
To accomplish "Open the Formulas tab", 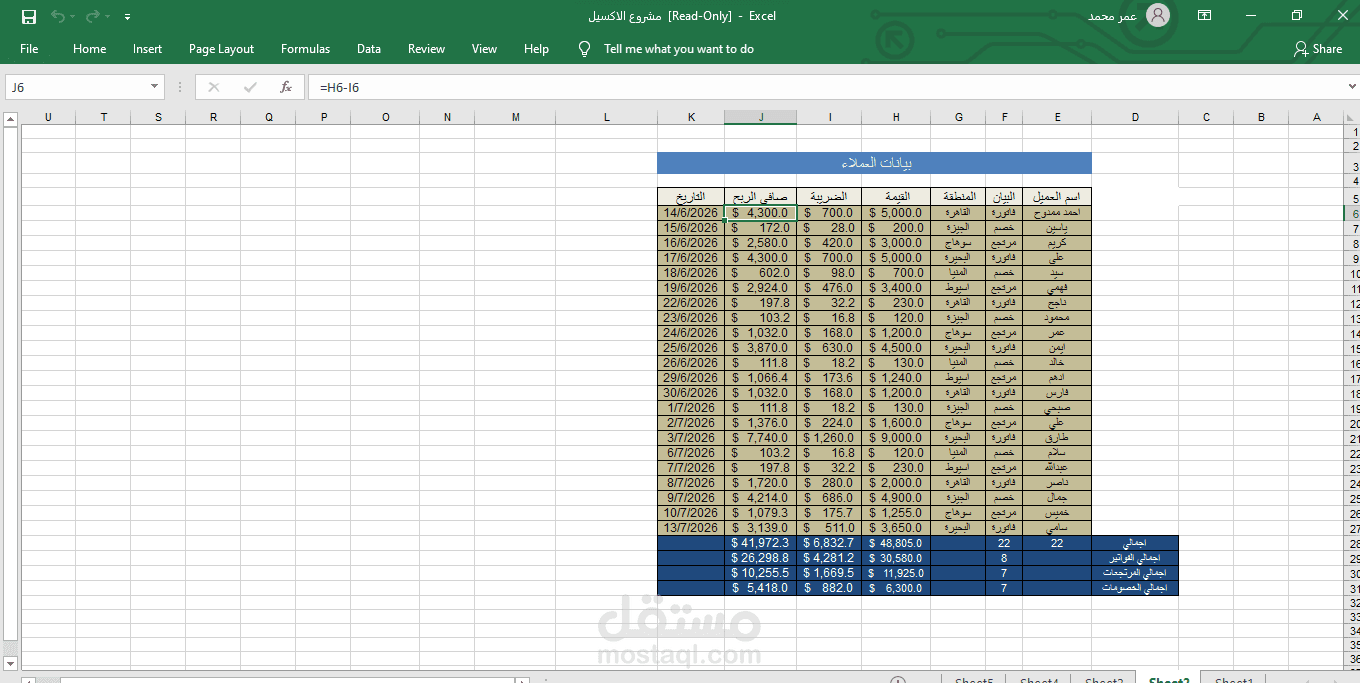I will 305,48.
